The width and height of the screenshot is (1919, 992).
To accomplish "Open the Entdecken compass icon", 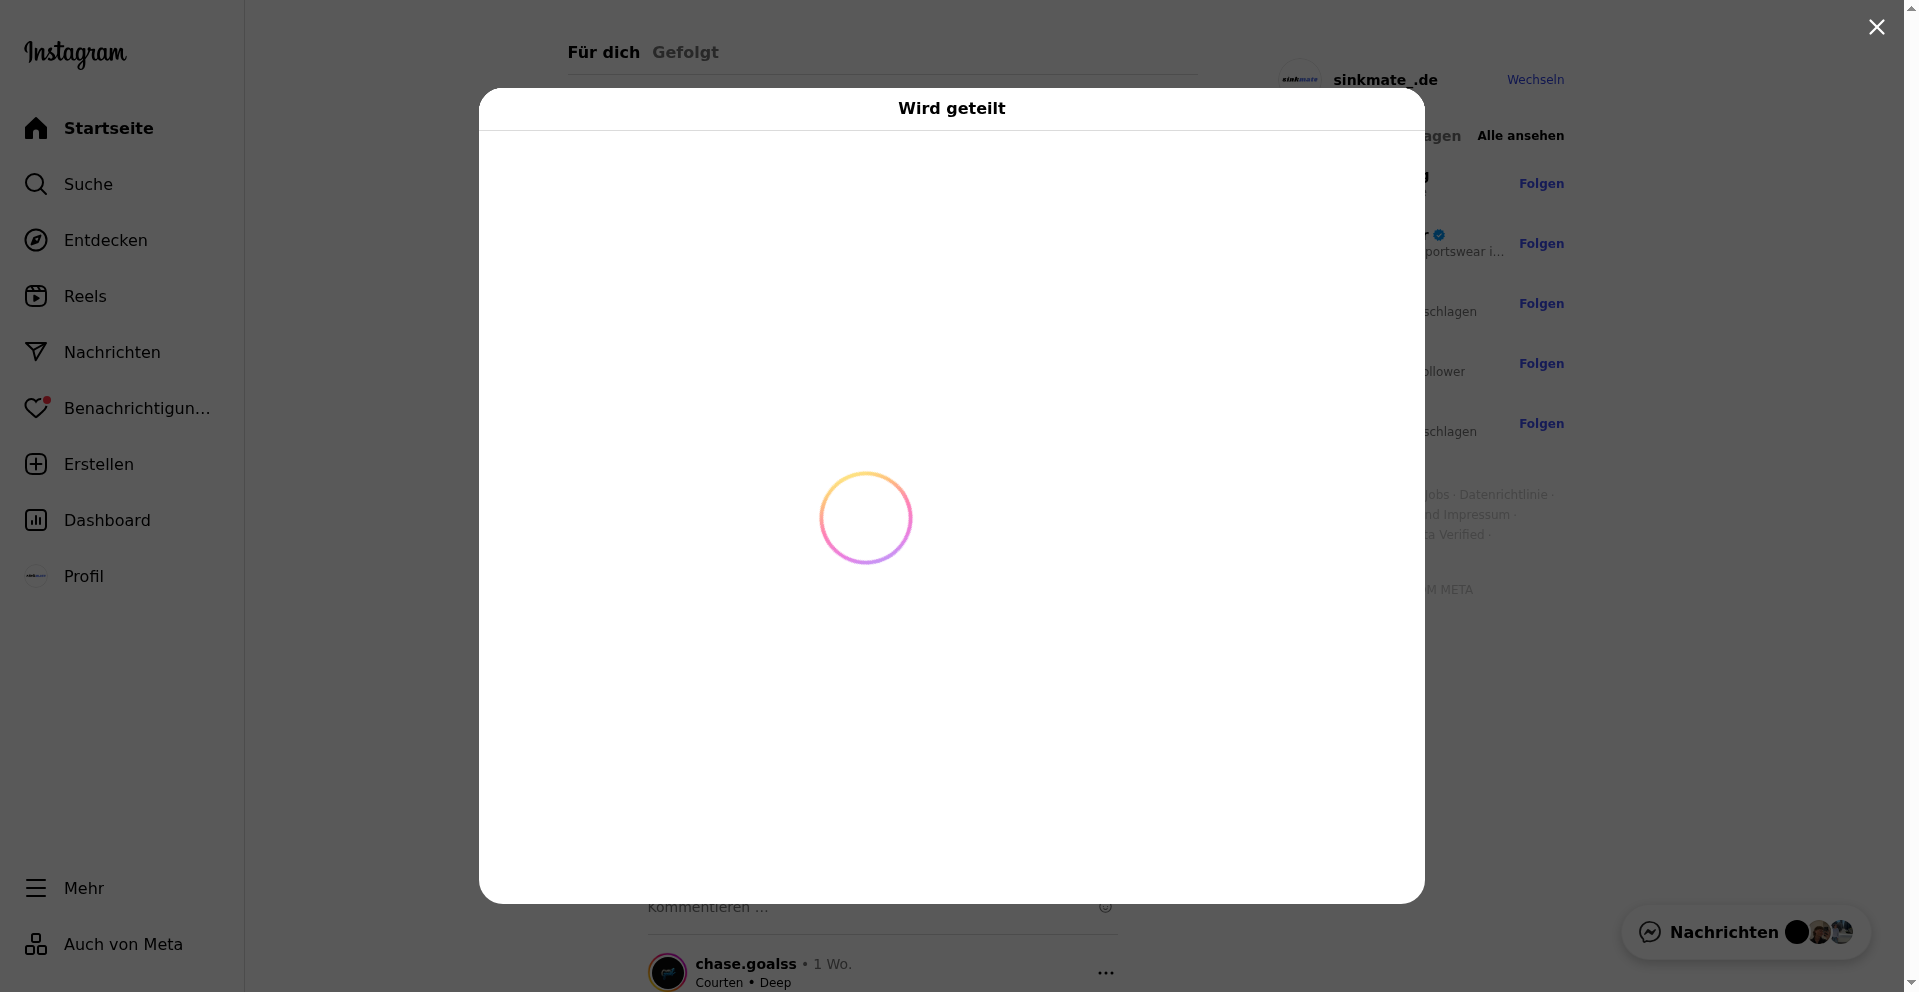I will (x=36, y=240).
